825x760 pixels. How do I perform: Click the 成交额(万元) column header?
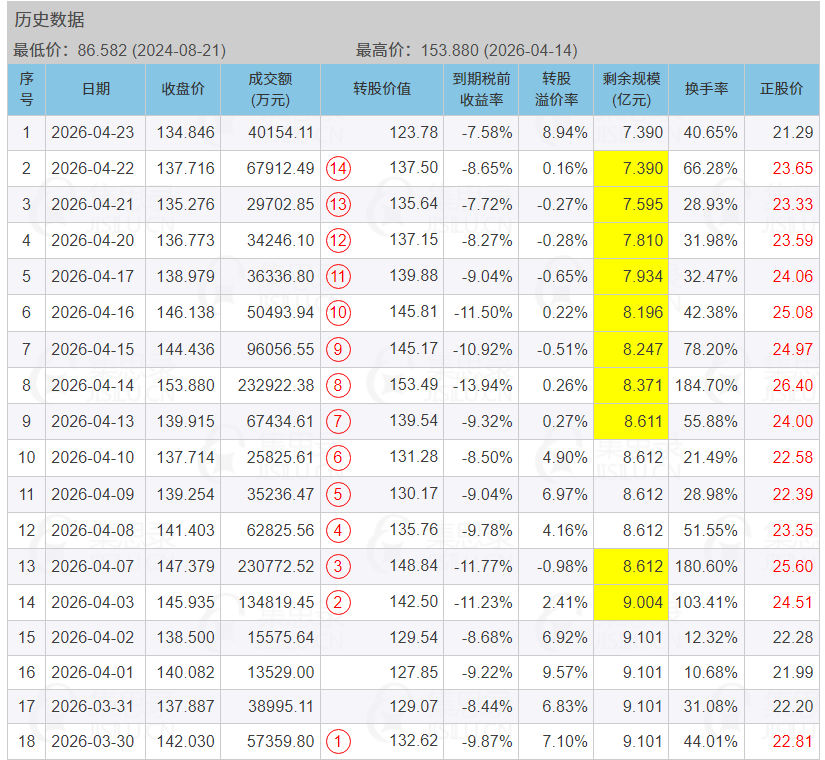tap(270, 89)
